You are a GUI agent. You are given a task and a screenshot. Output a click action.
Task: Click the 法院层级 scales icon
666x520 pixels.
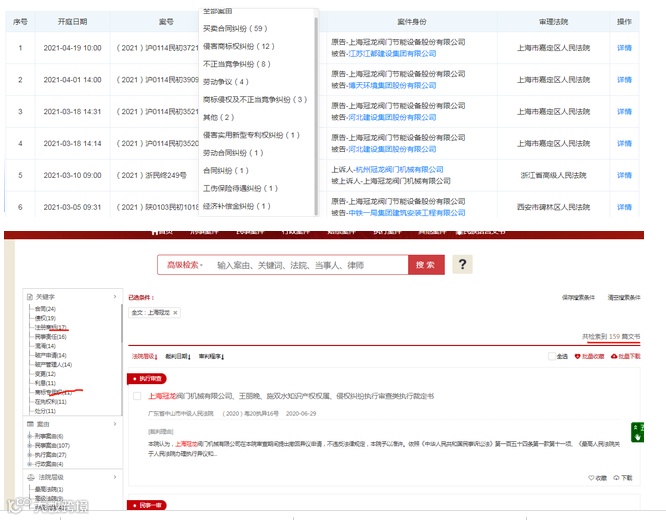tap(31, 477)
